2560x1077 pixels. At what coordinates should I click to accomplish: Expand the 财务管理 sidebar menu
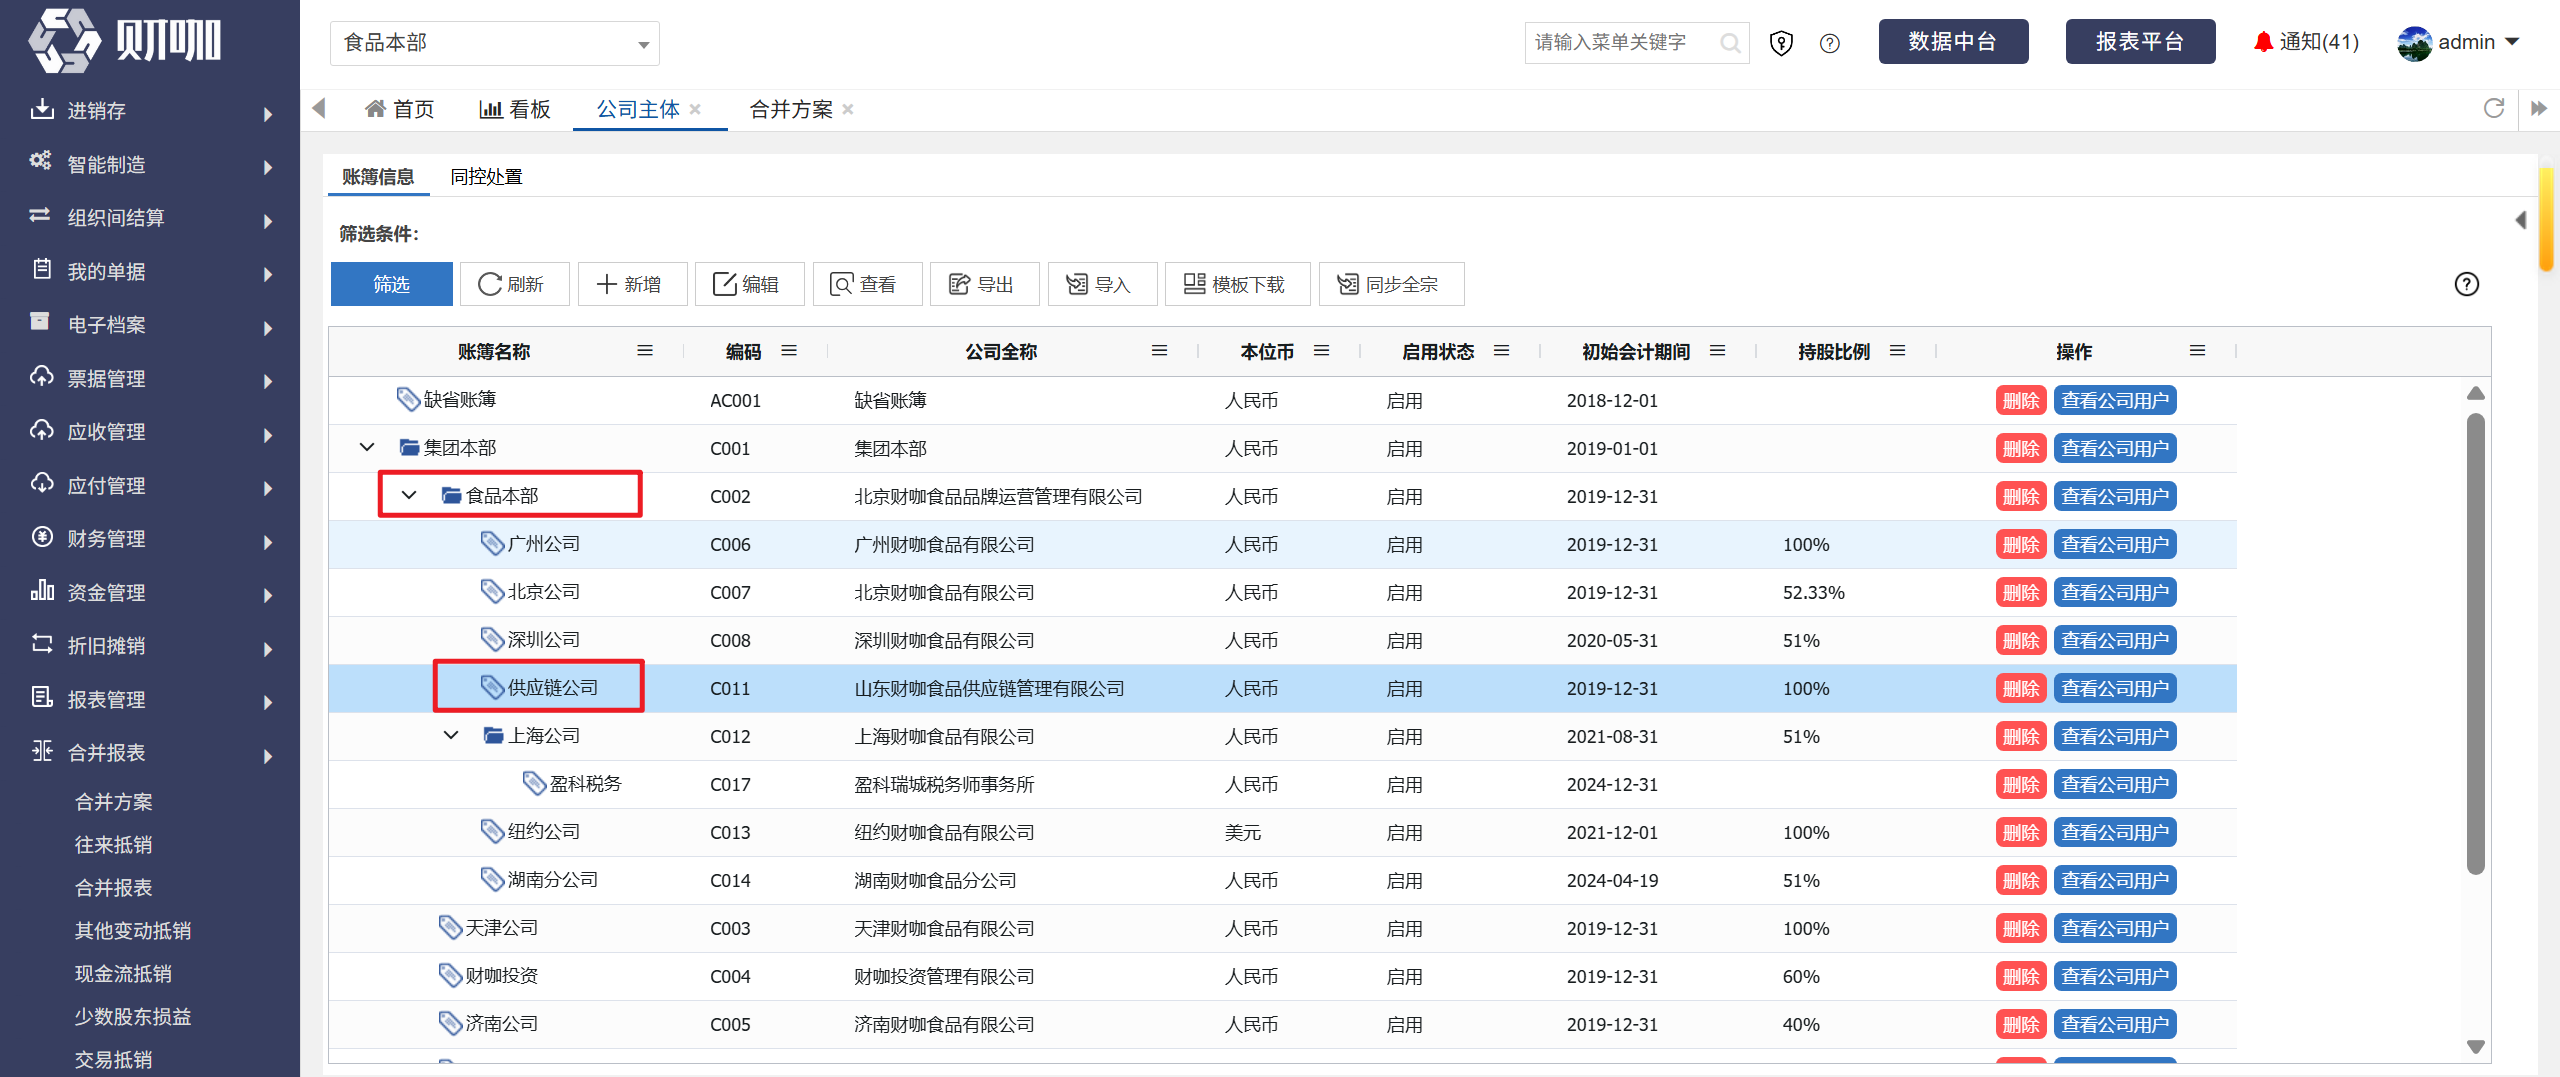(150, 539)
